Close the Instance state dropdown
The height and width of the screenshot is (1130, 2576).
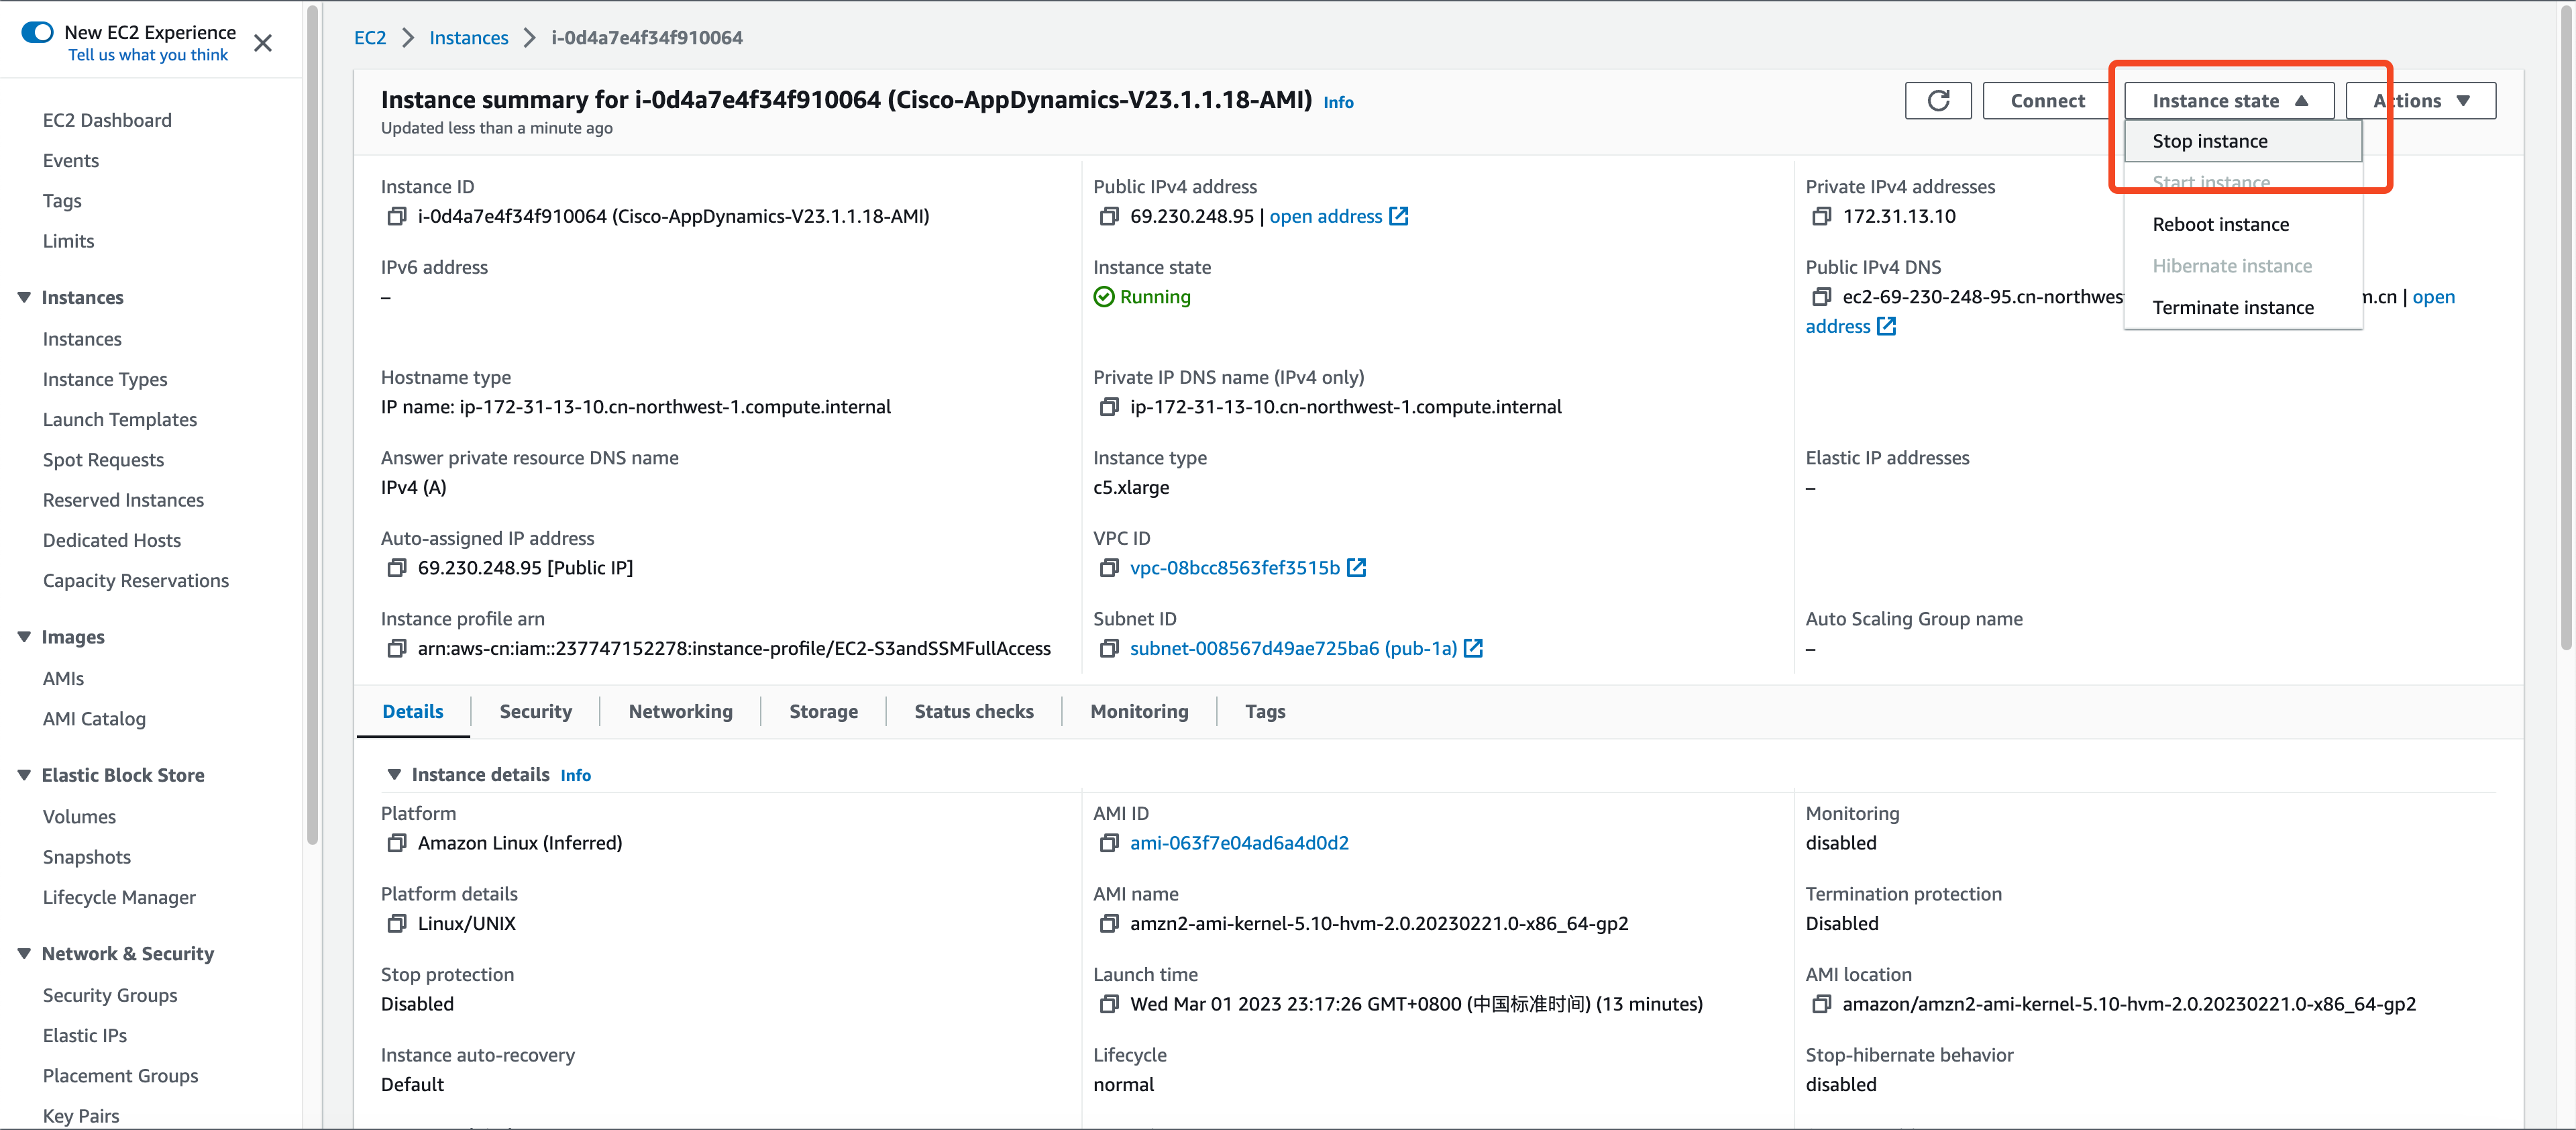point(2229,101)
